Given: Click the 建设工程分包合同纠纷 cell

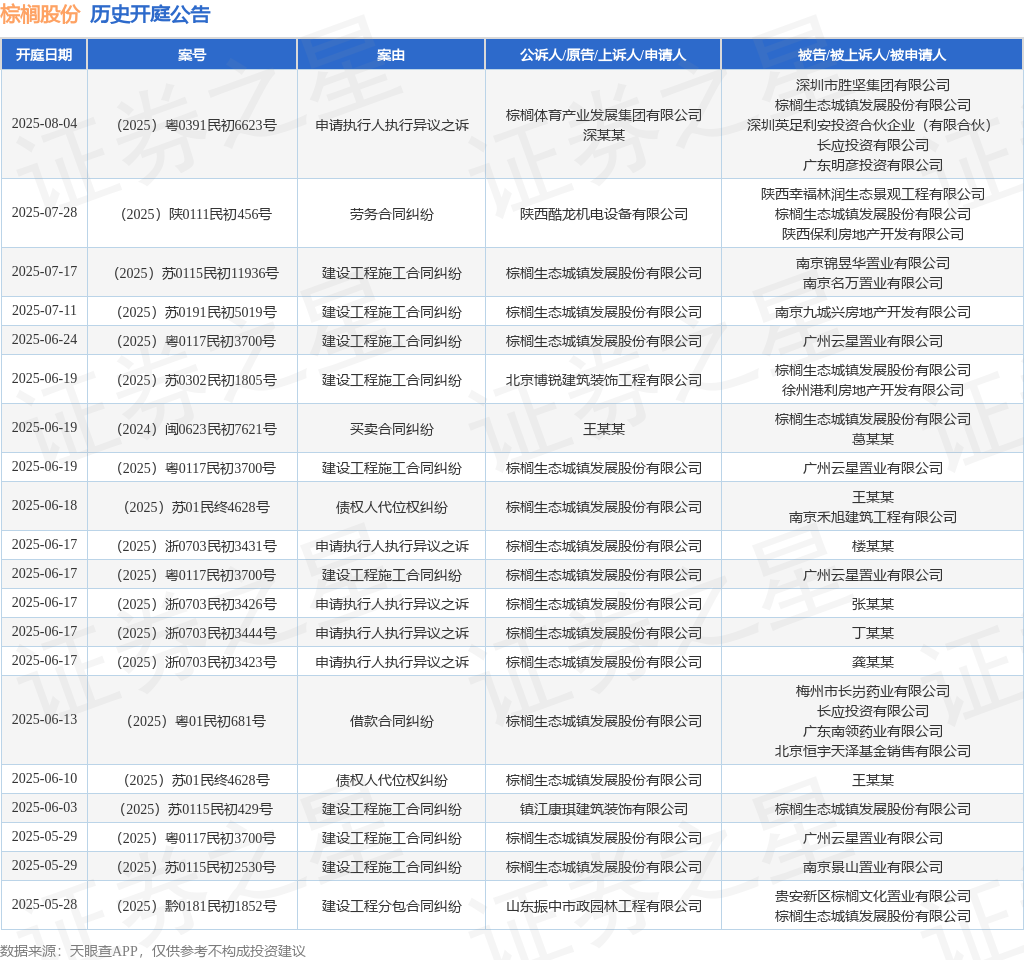Looking at the screenshot, I should click(391, 906).
